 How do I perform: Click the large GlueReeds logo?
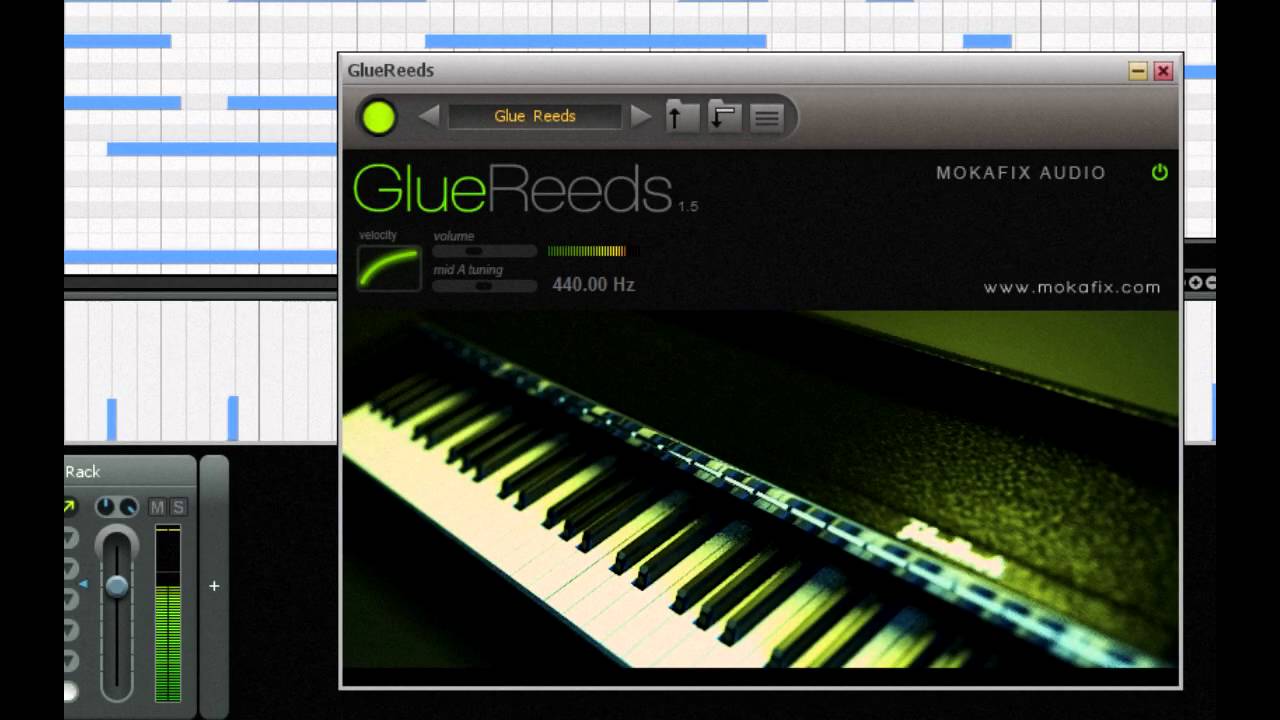click(x=512, y=189)
